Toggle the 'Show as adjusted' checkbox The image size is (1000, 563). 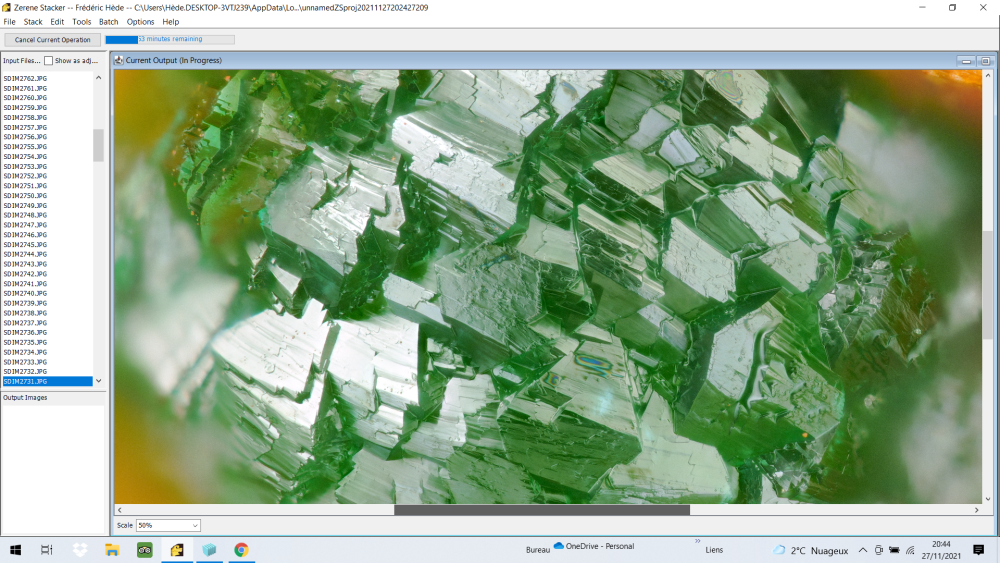(48, 61)
